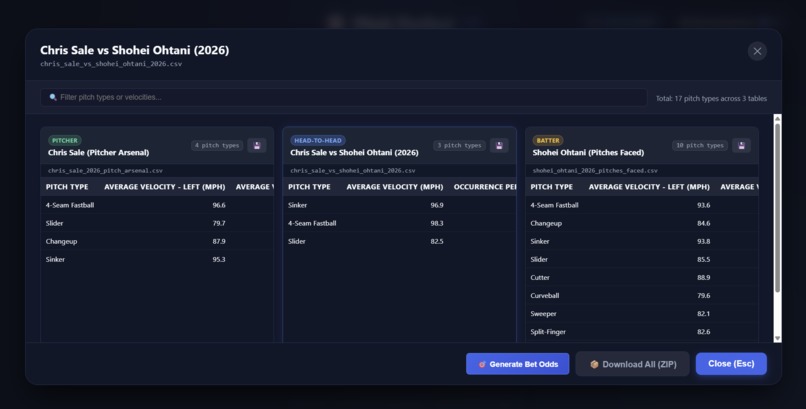Click the 96.9 velocity value
Image resolution: width=806 pixels, height=409 pixels.
point(437,205)
